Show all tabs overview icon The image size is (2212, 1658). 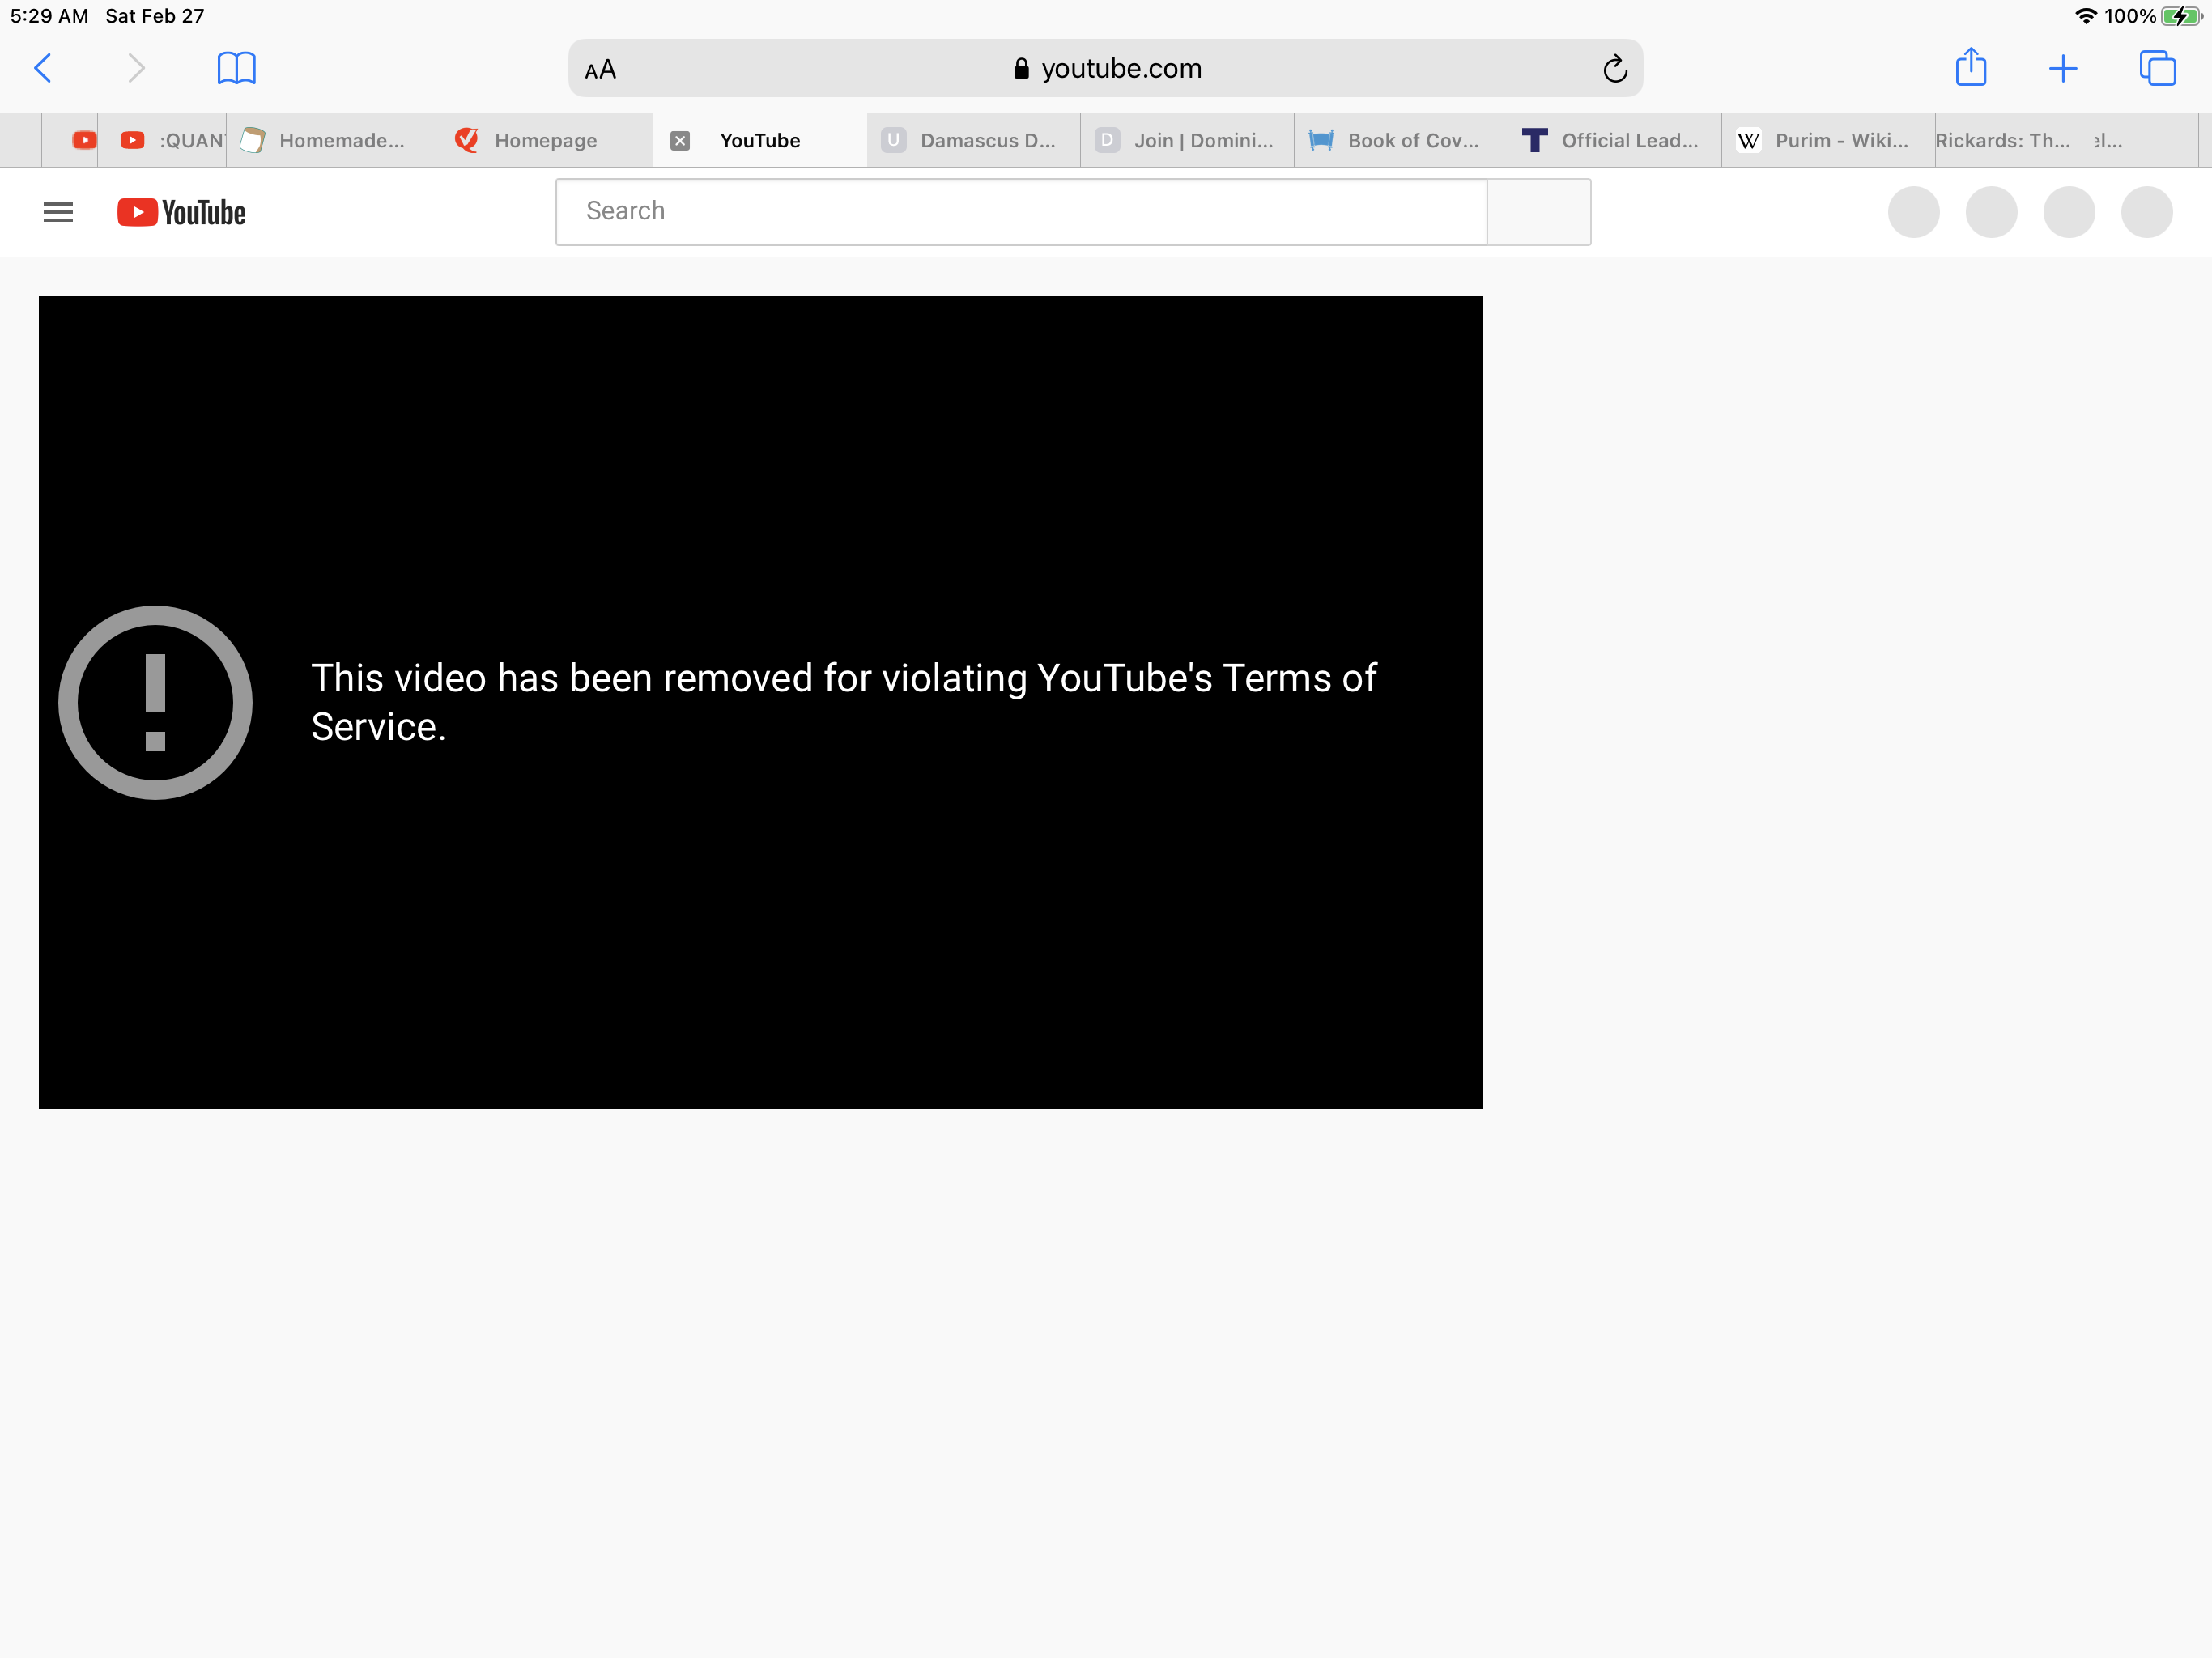[x=2157, y=68]
